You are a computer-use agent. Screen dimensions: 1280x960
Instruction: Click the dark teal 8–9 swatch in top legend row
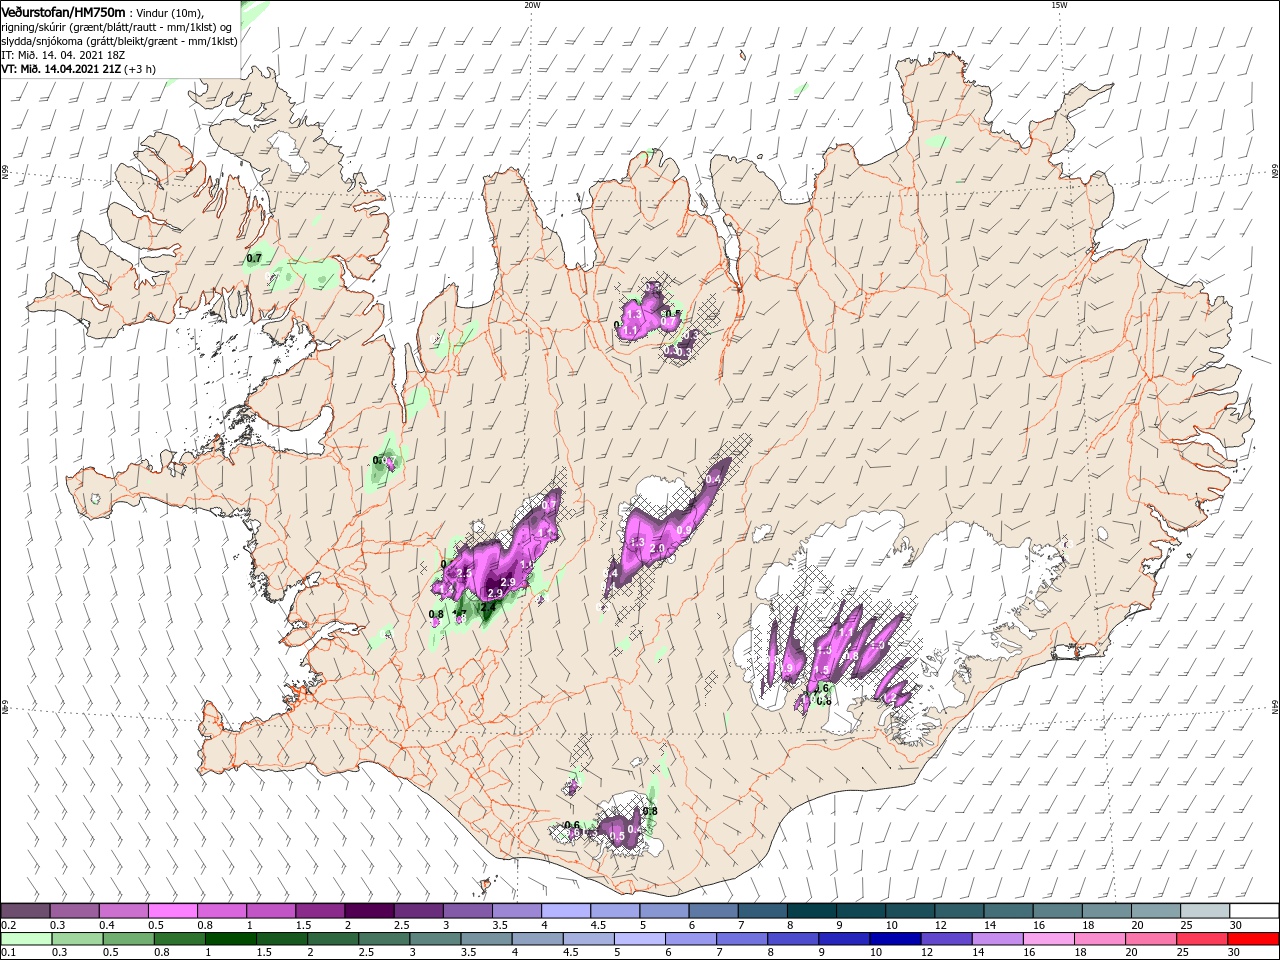pyautogui.click(x=812, y=911)
